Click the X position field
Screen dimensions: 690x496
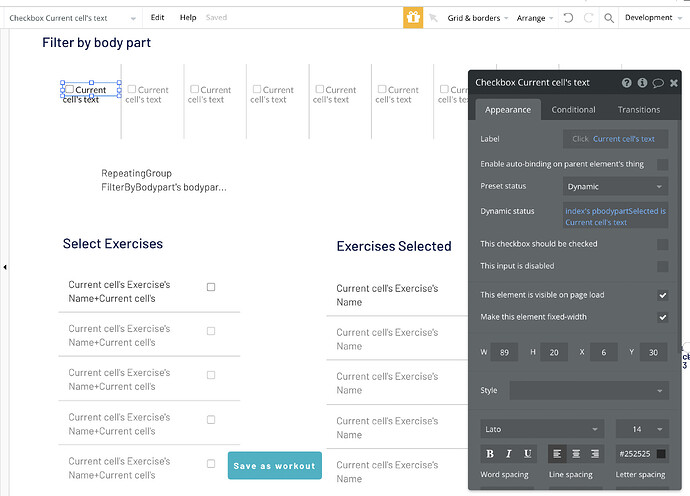(603, 352)
